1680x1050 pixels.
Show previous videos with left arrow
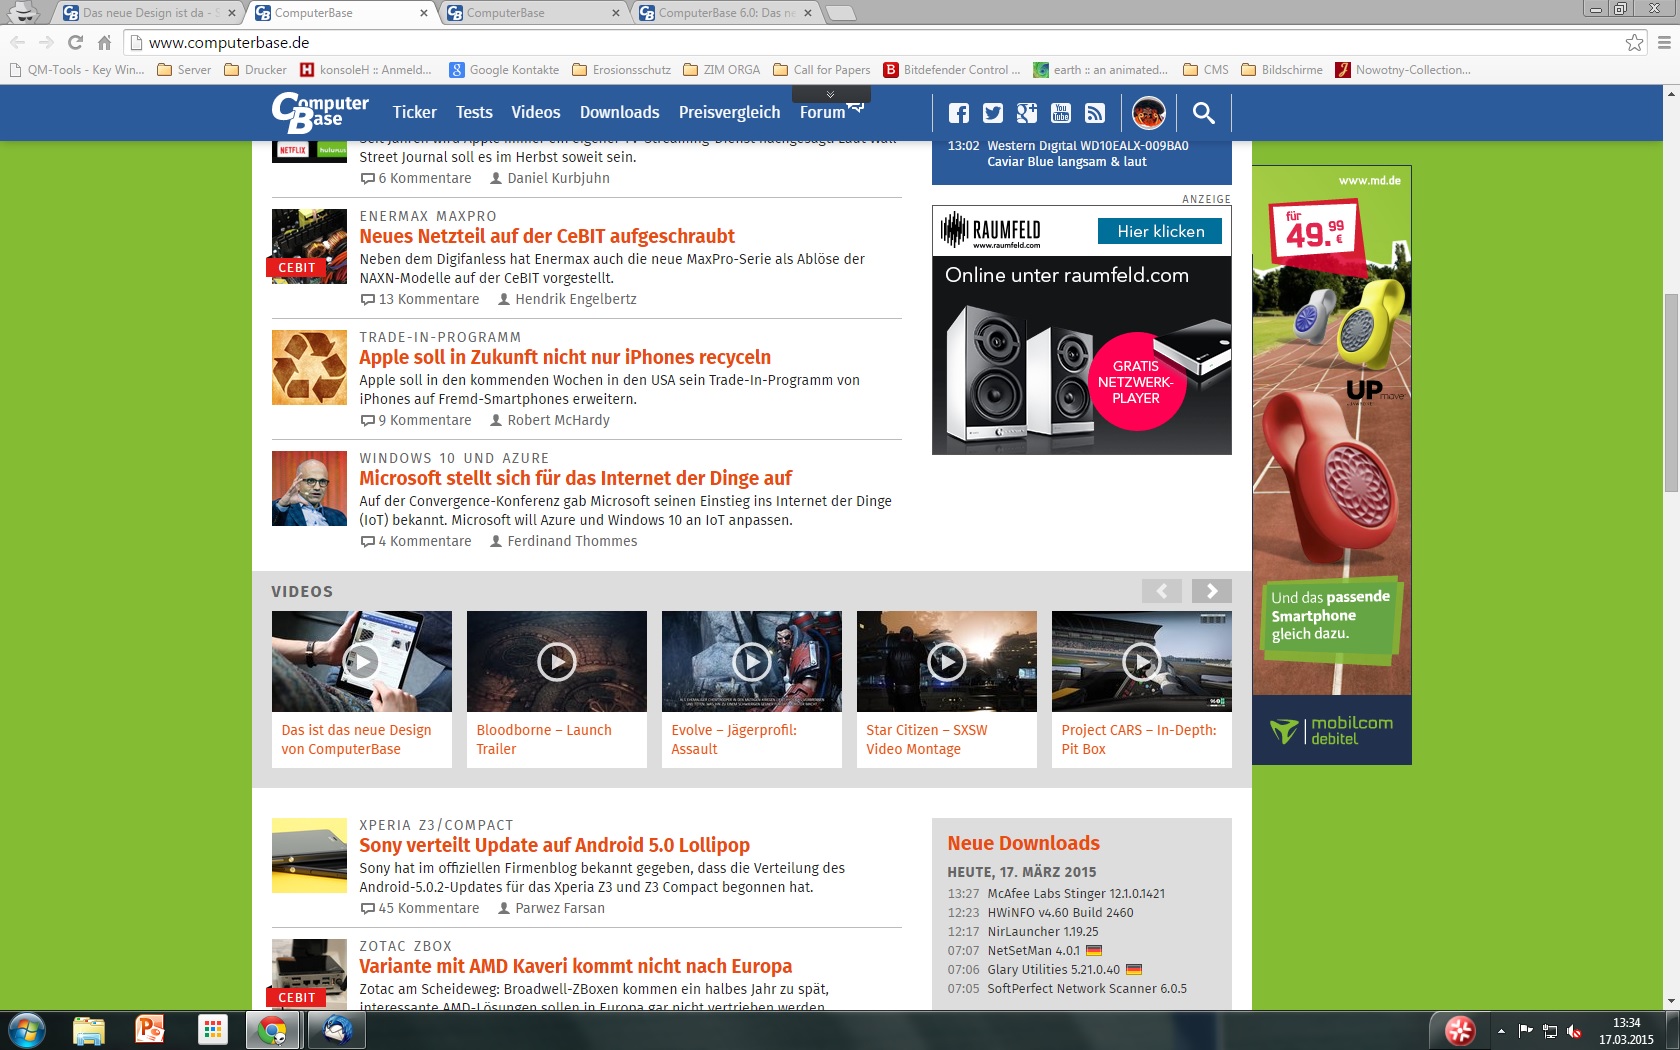pyautogui.click(x=1162, y=591)
